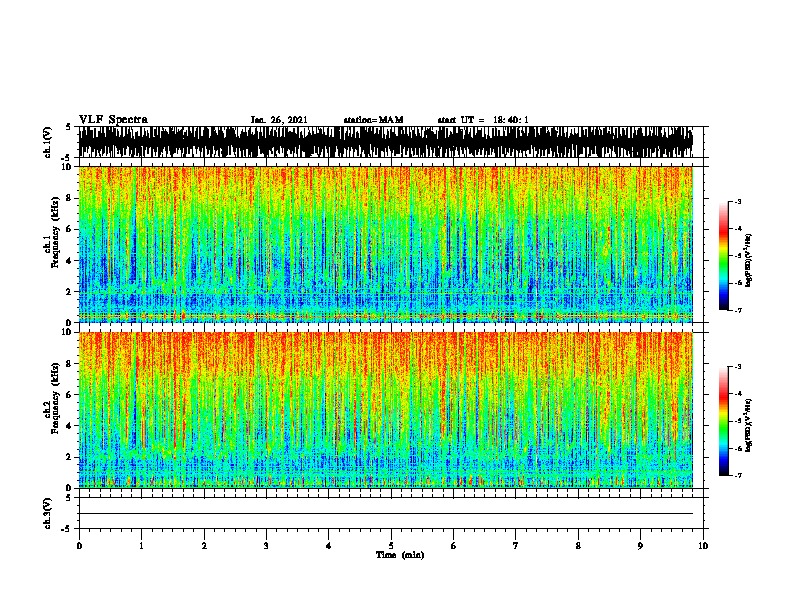The height and width of the screenshot is (612, 792).
Task: Click the flat ch.3(V) trace line
Action: 385,514
